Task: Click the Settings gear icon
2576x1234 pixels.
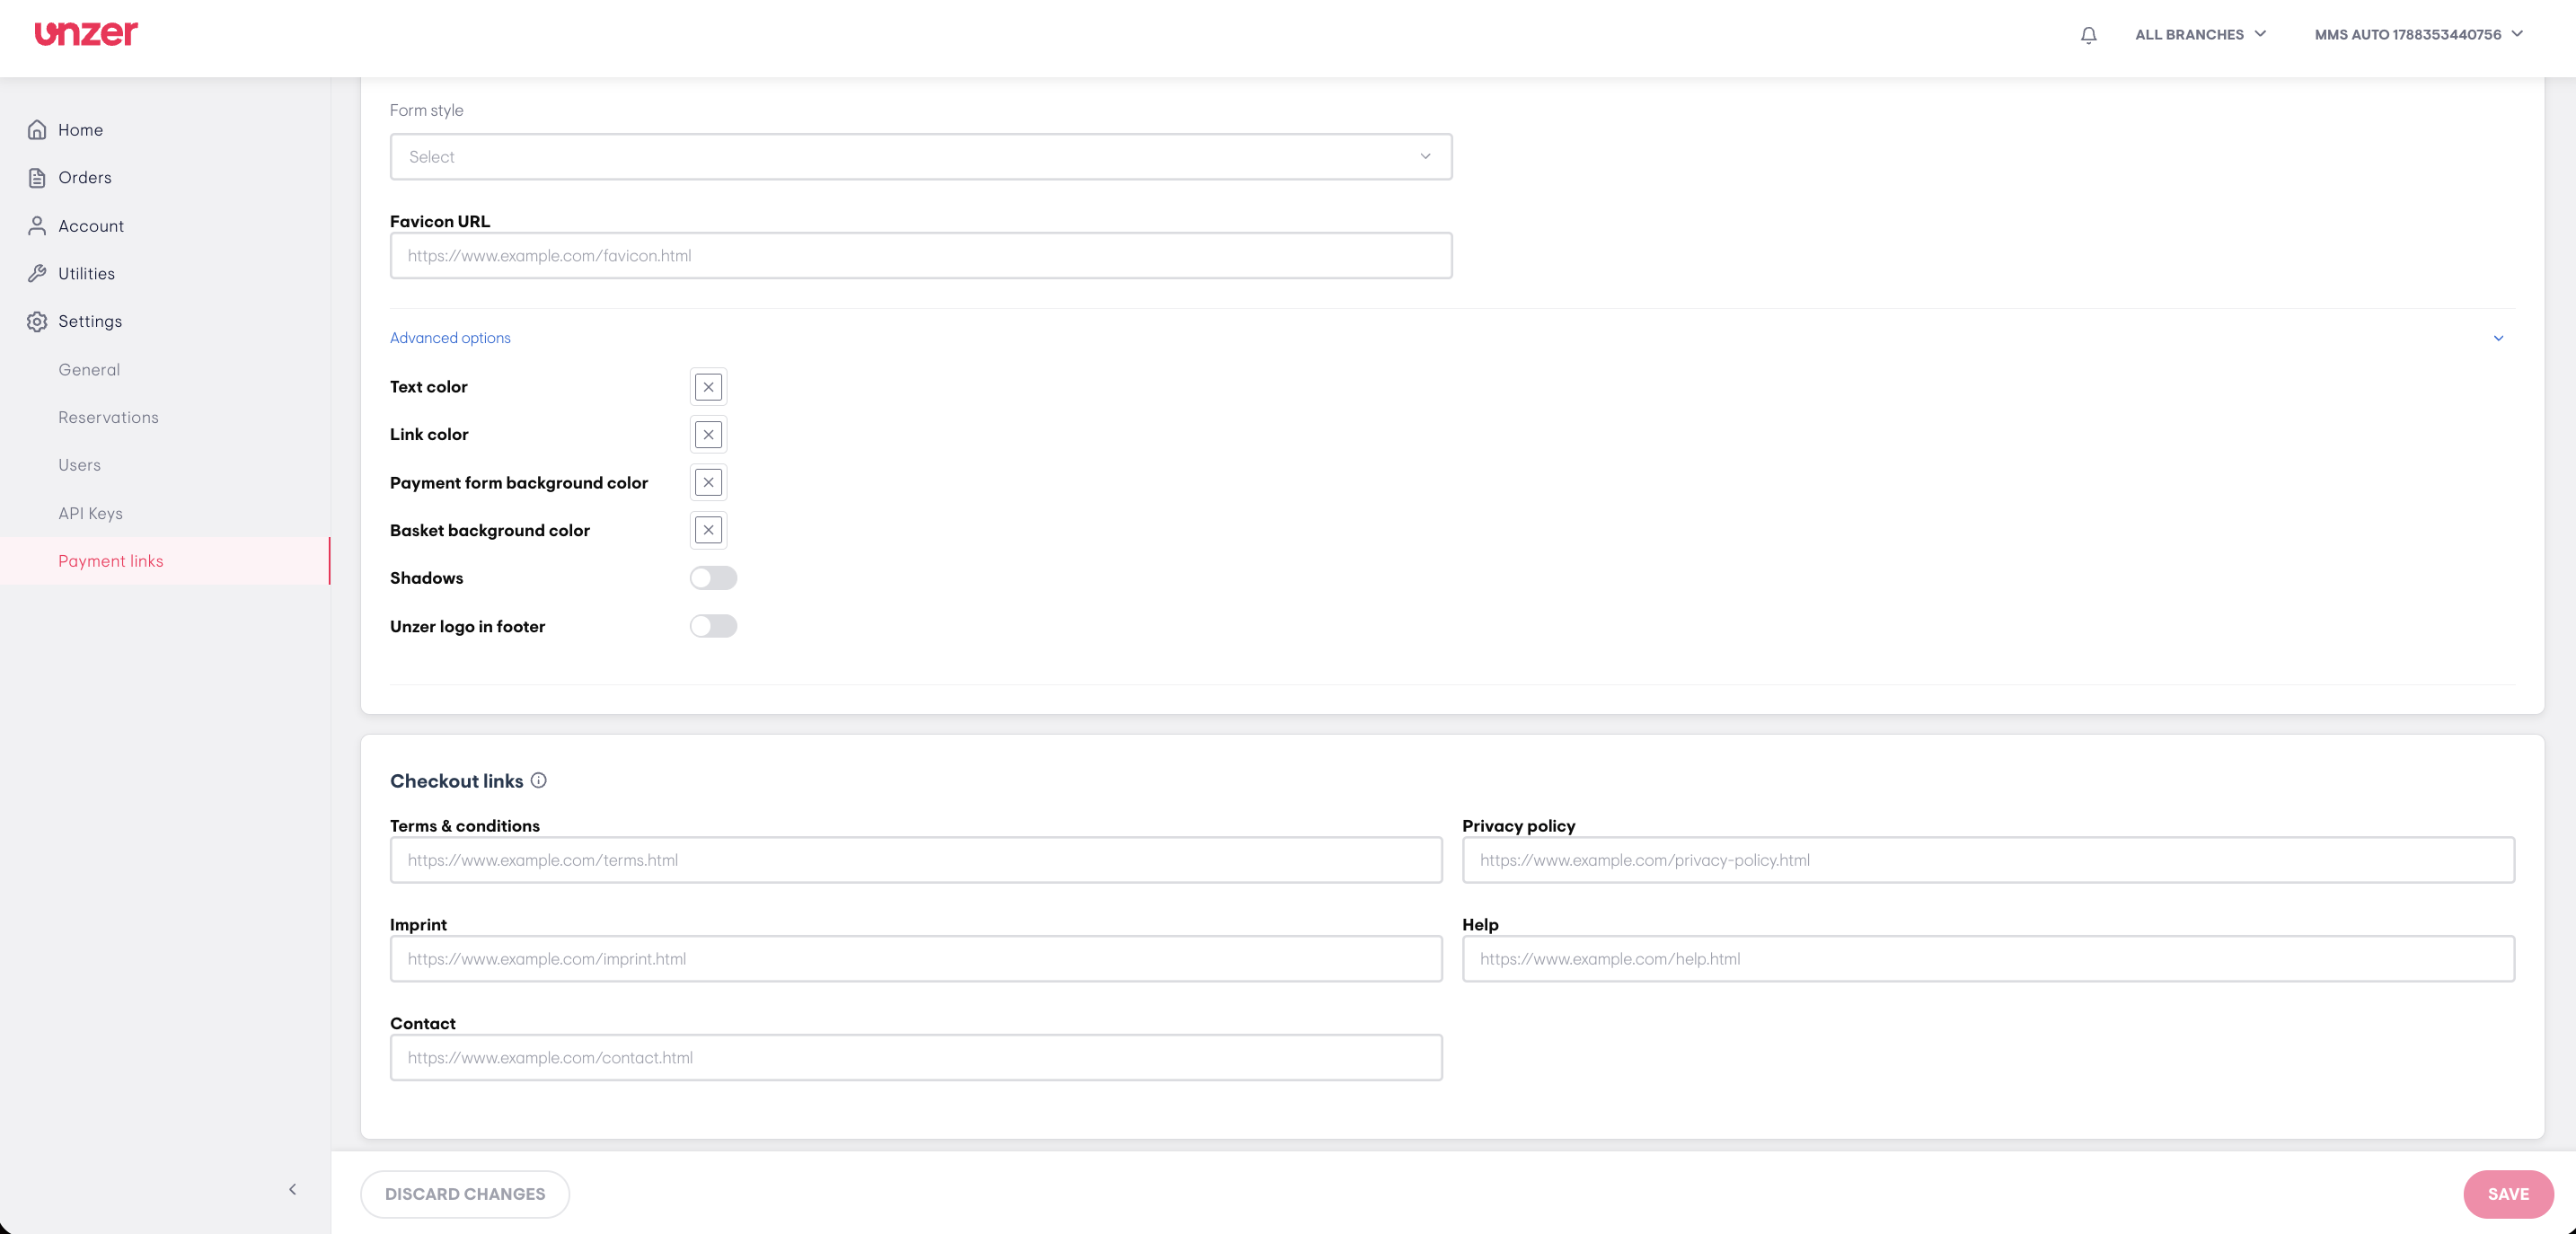Action: [x=37, y=321]
